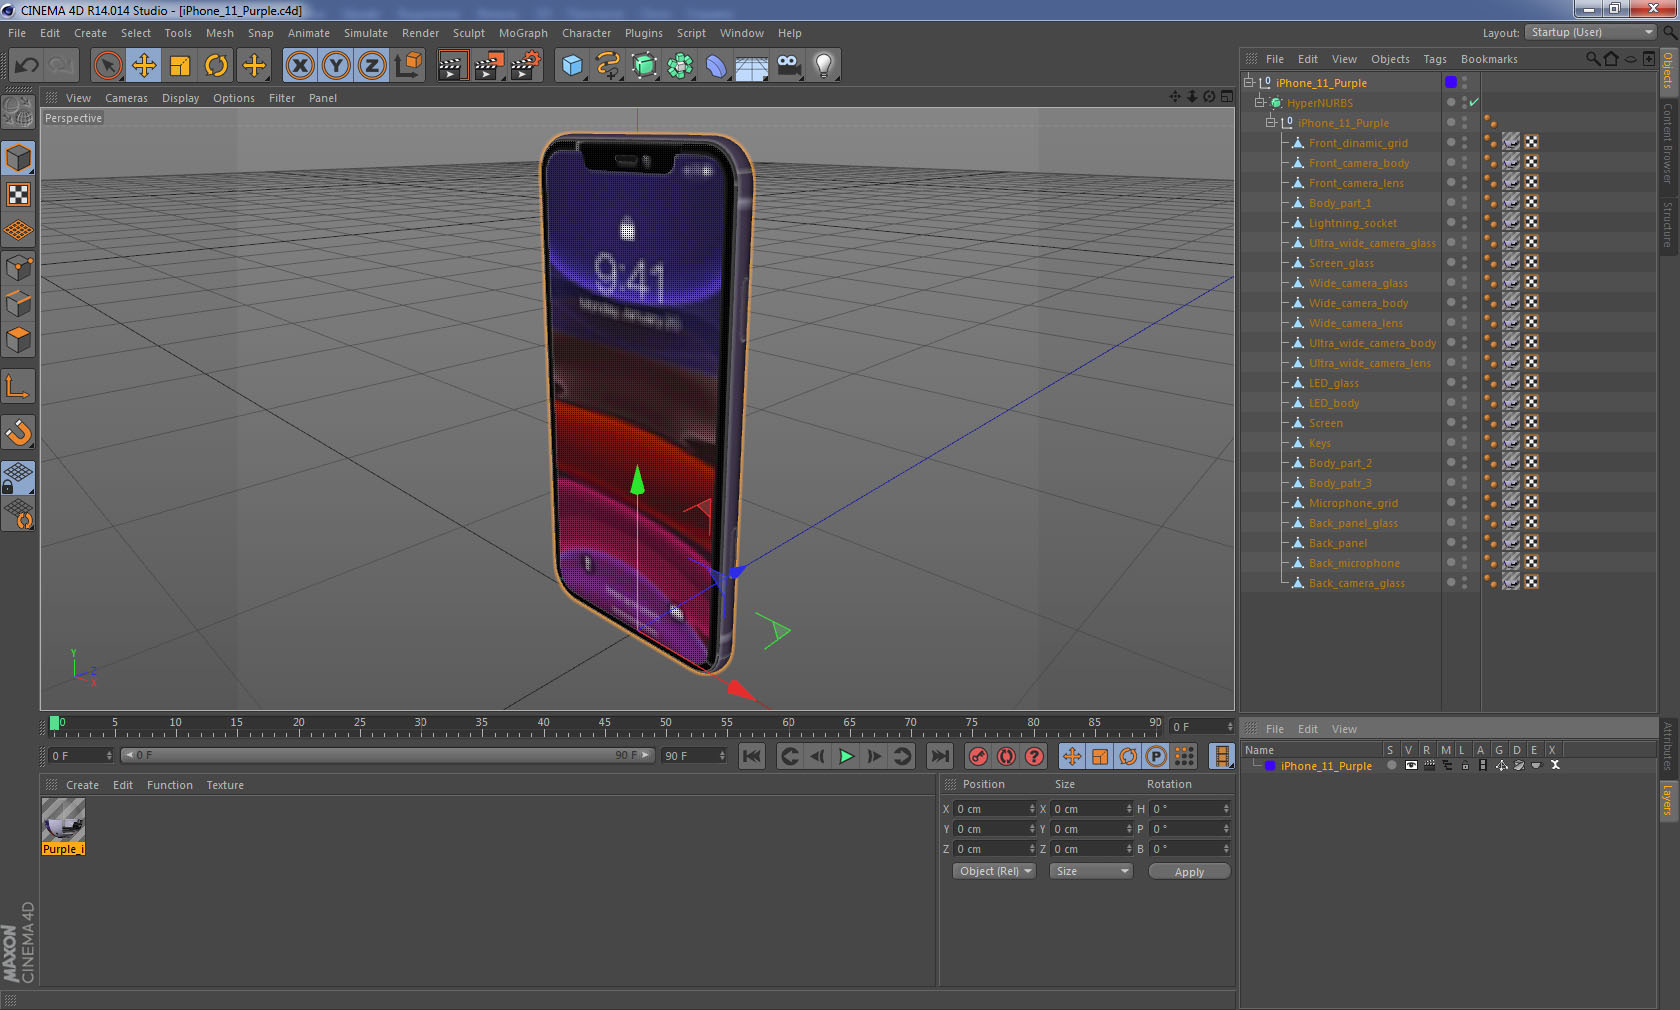Toggle HyperNURBS green enable checkmark

click(x=1474, y=102)
